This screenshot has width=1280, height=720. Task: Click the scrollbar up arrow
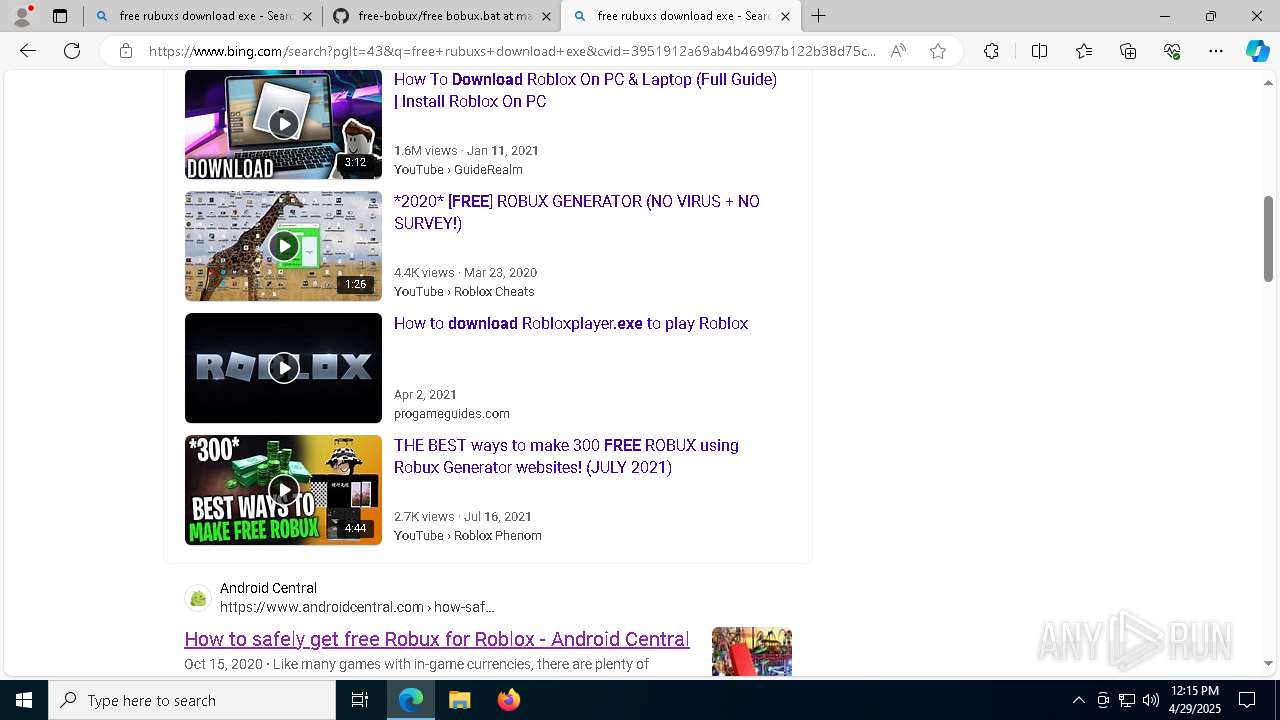click(x=1268, y=84)
